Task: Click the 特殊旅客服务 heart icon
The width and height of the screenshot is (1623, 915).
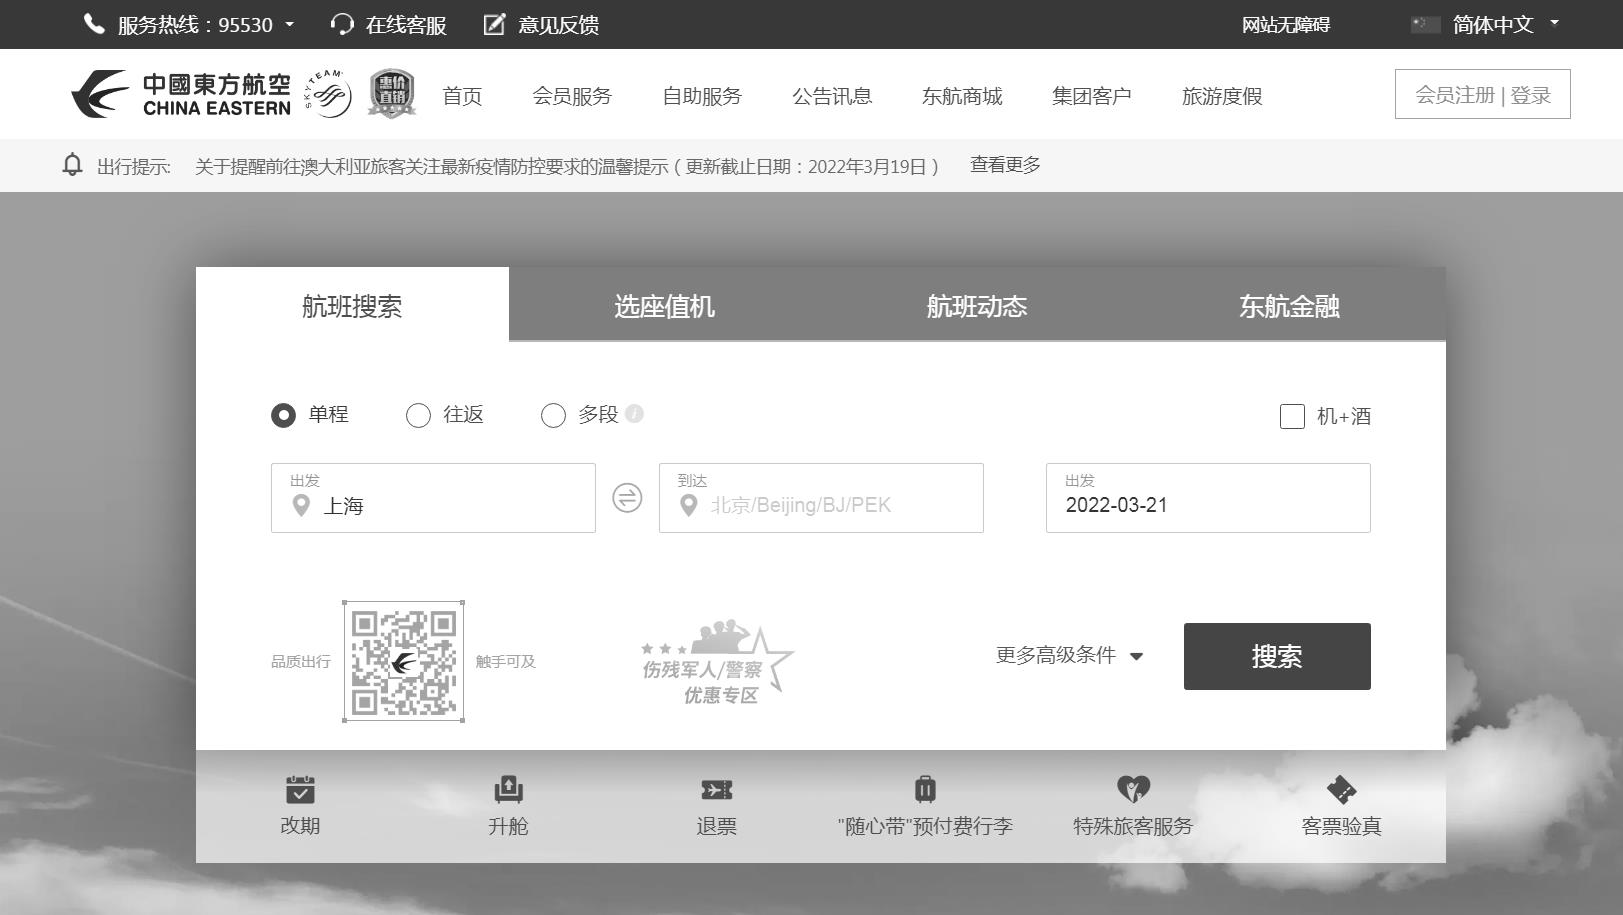Action: coord(1133,790)
